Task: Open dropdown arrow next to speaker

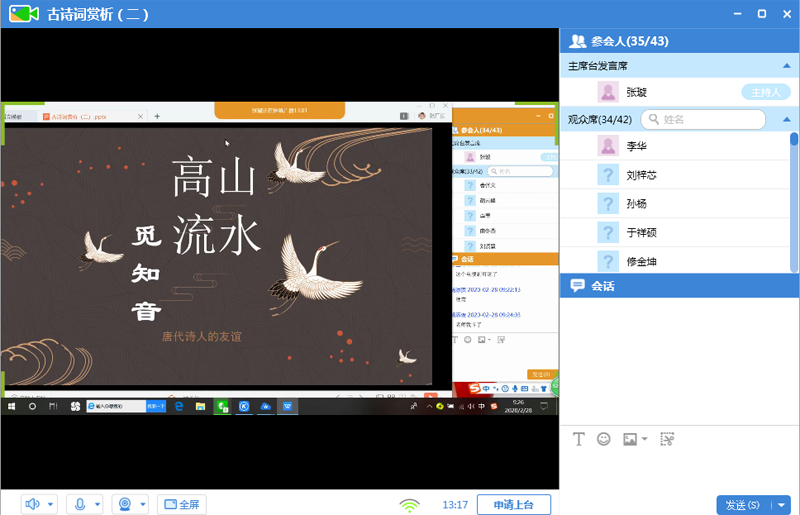Action: click(51, 505)
